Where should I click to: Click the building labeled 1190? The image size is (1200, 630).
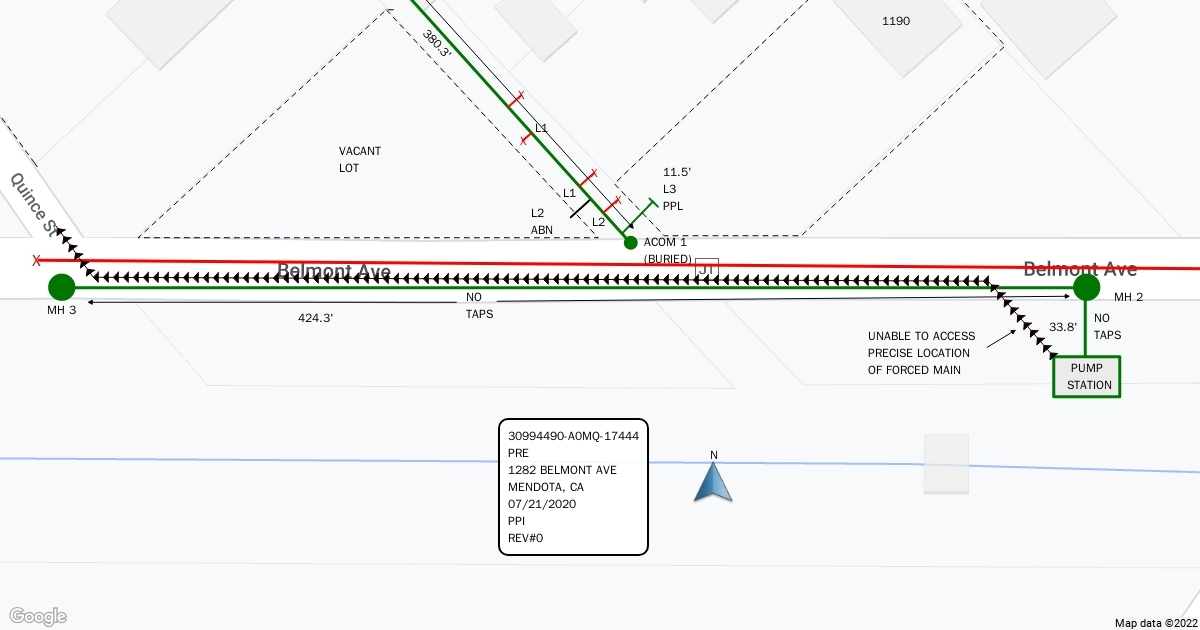[x=895, y=21]
